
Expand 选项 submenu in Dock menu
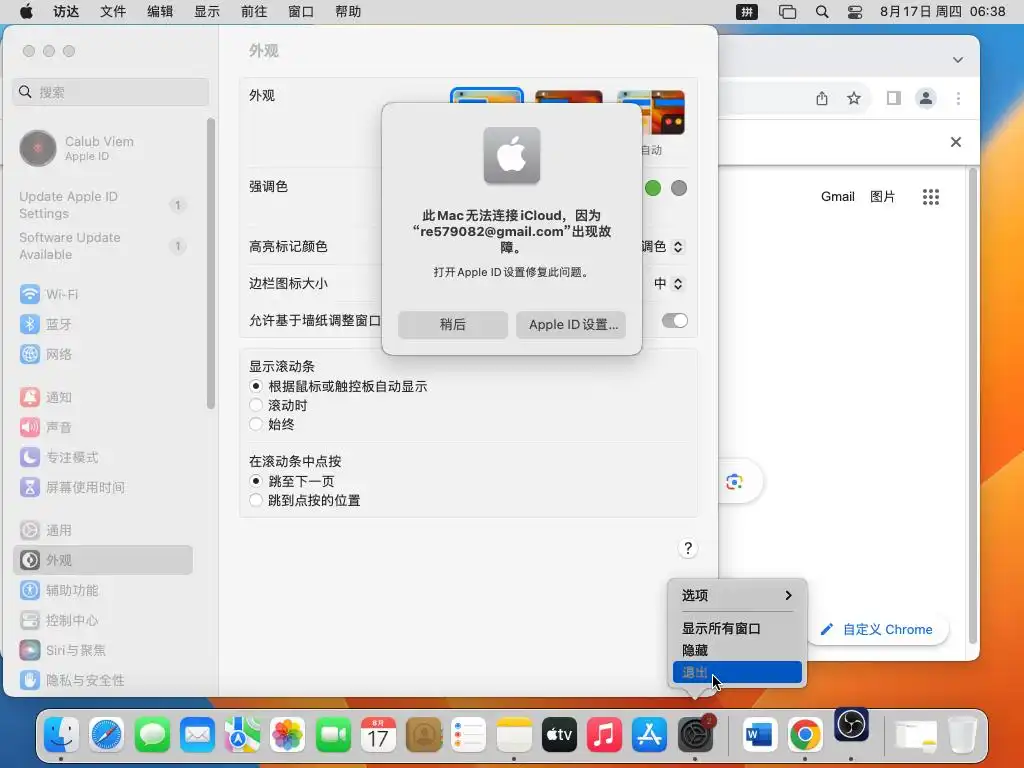click(x=737, y=595)
